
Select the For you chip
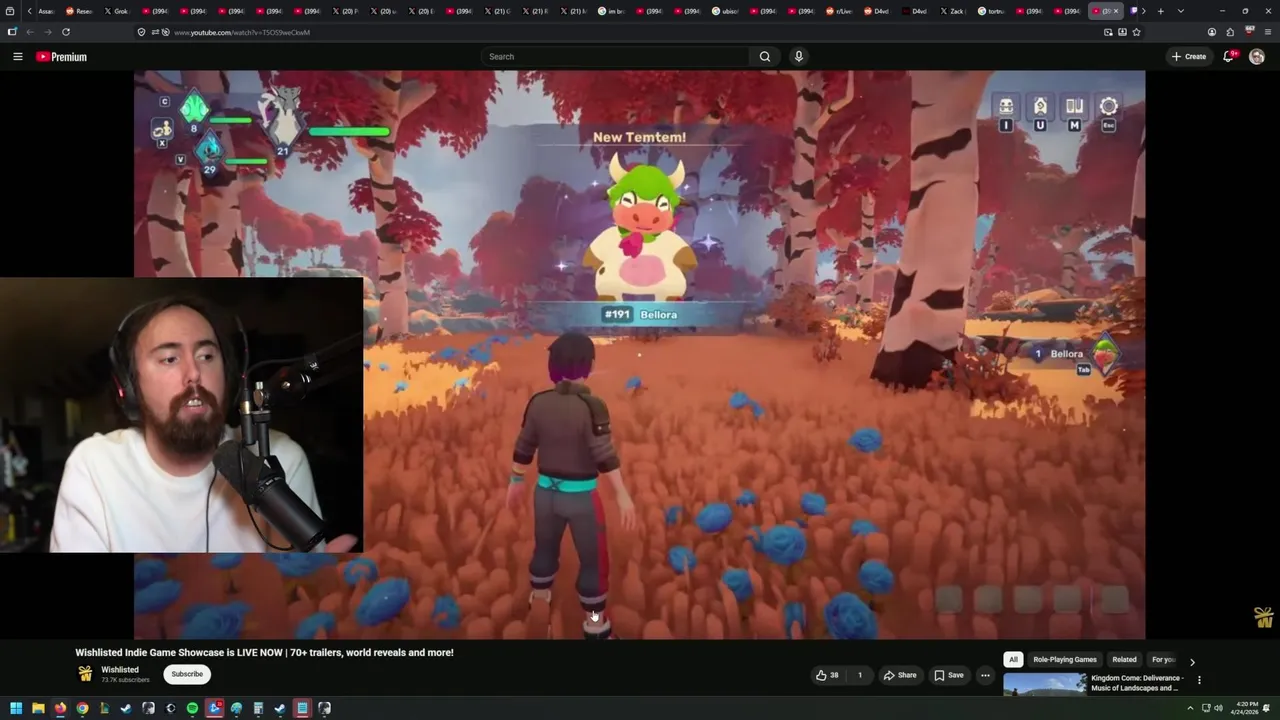point(1163,660)
